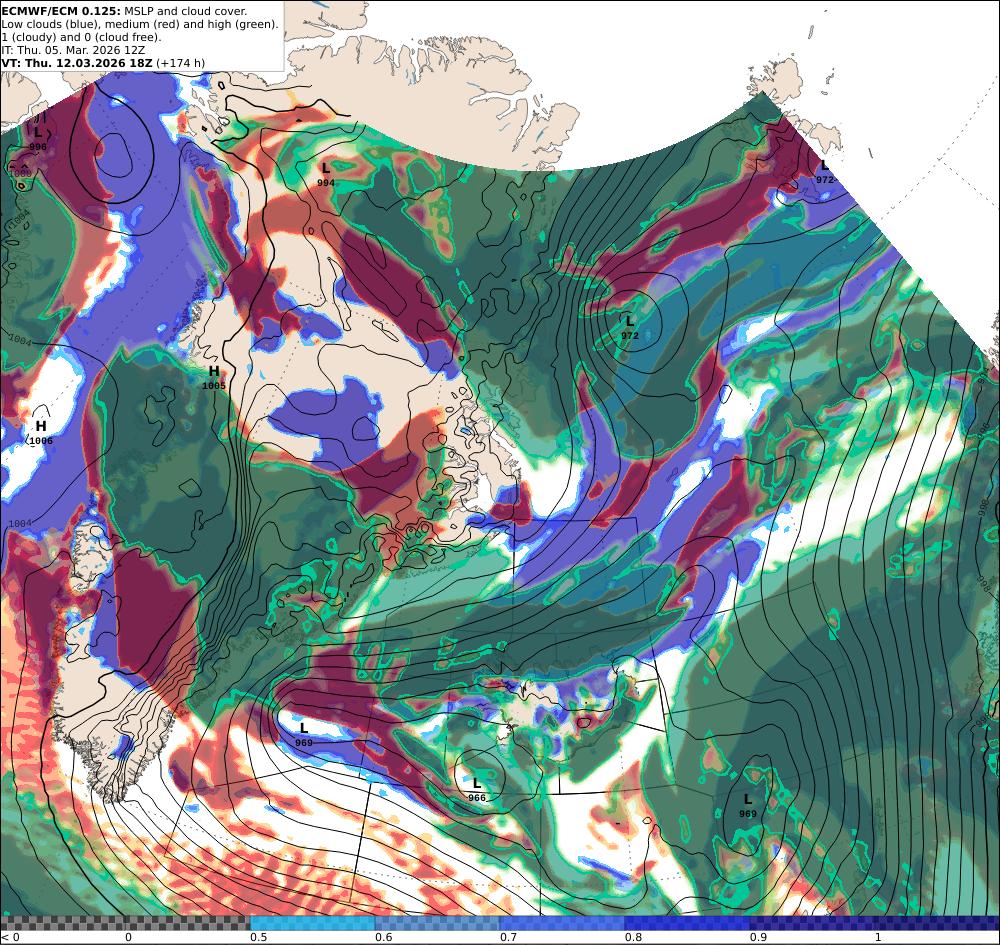Click the checkered gray segment of the color bar

(125, 923)
